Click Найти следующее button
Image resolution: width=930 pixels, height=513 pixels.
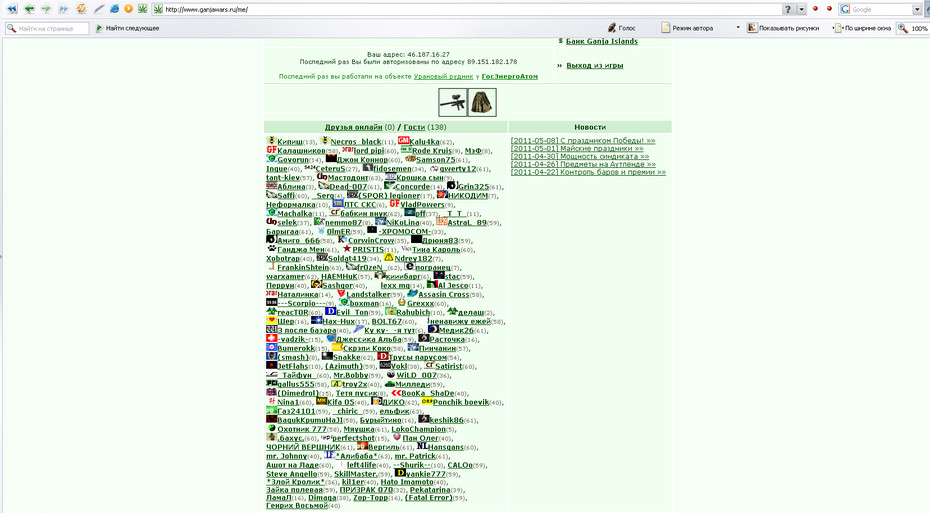tap(128, 28)
